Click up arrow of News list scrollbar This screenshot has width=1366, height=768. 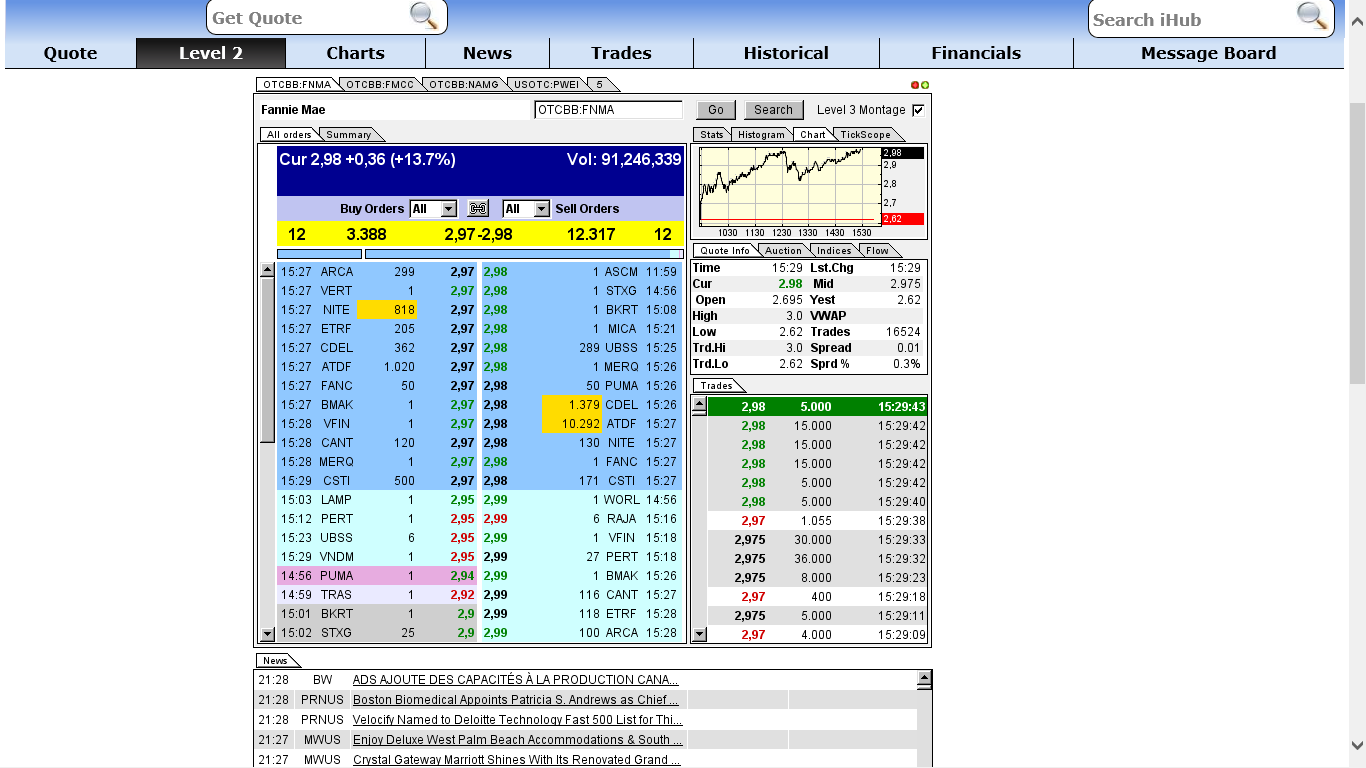[924, 679]
